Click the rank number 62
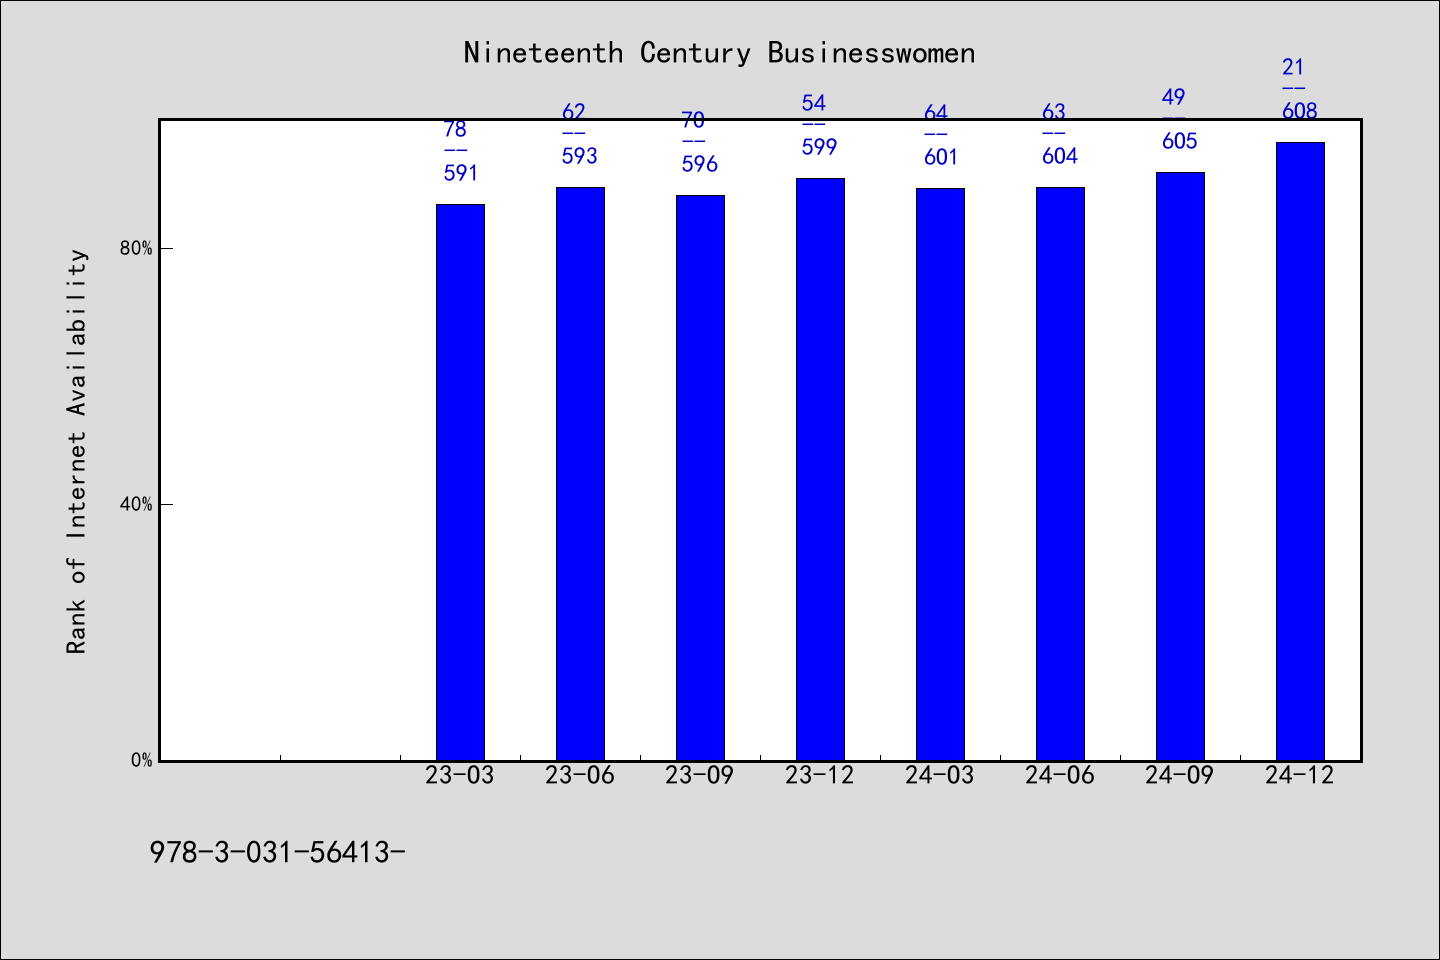1440x960 pixels. (x=574, y=112)
